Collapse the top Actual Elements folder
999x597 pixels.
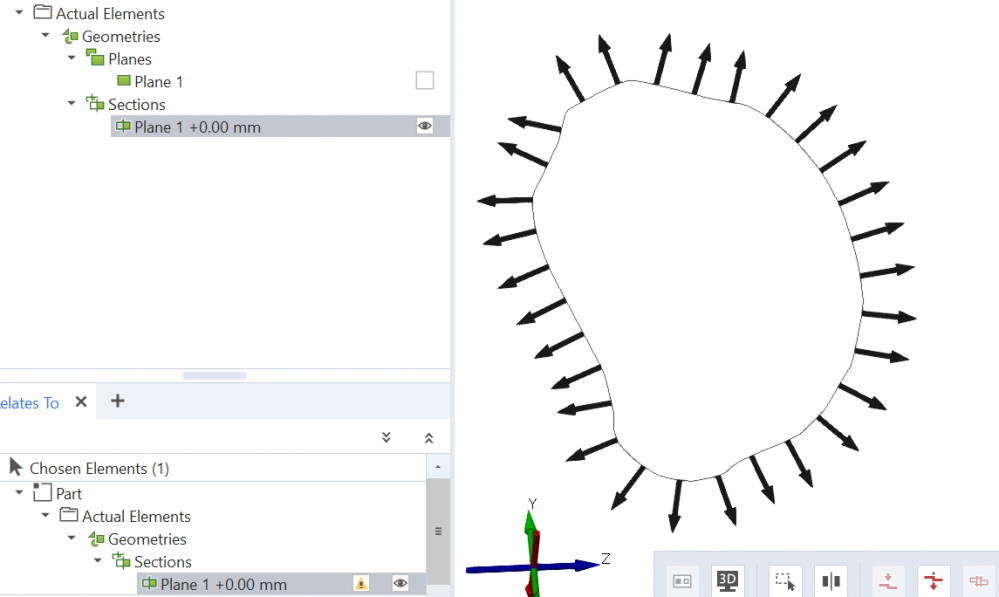(19, 13)
